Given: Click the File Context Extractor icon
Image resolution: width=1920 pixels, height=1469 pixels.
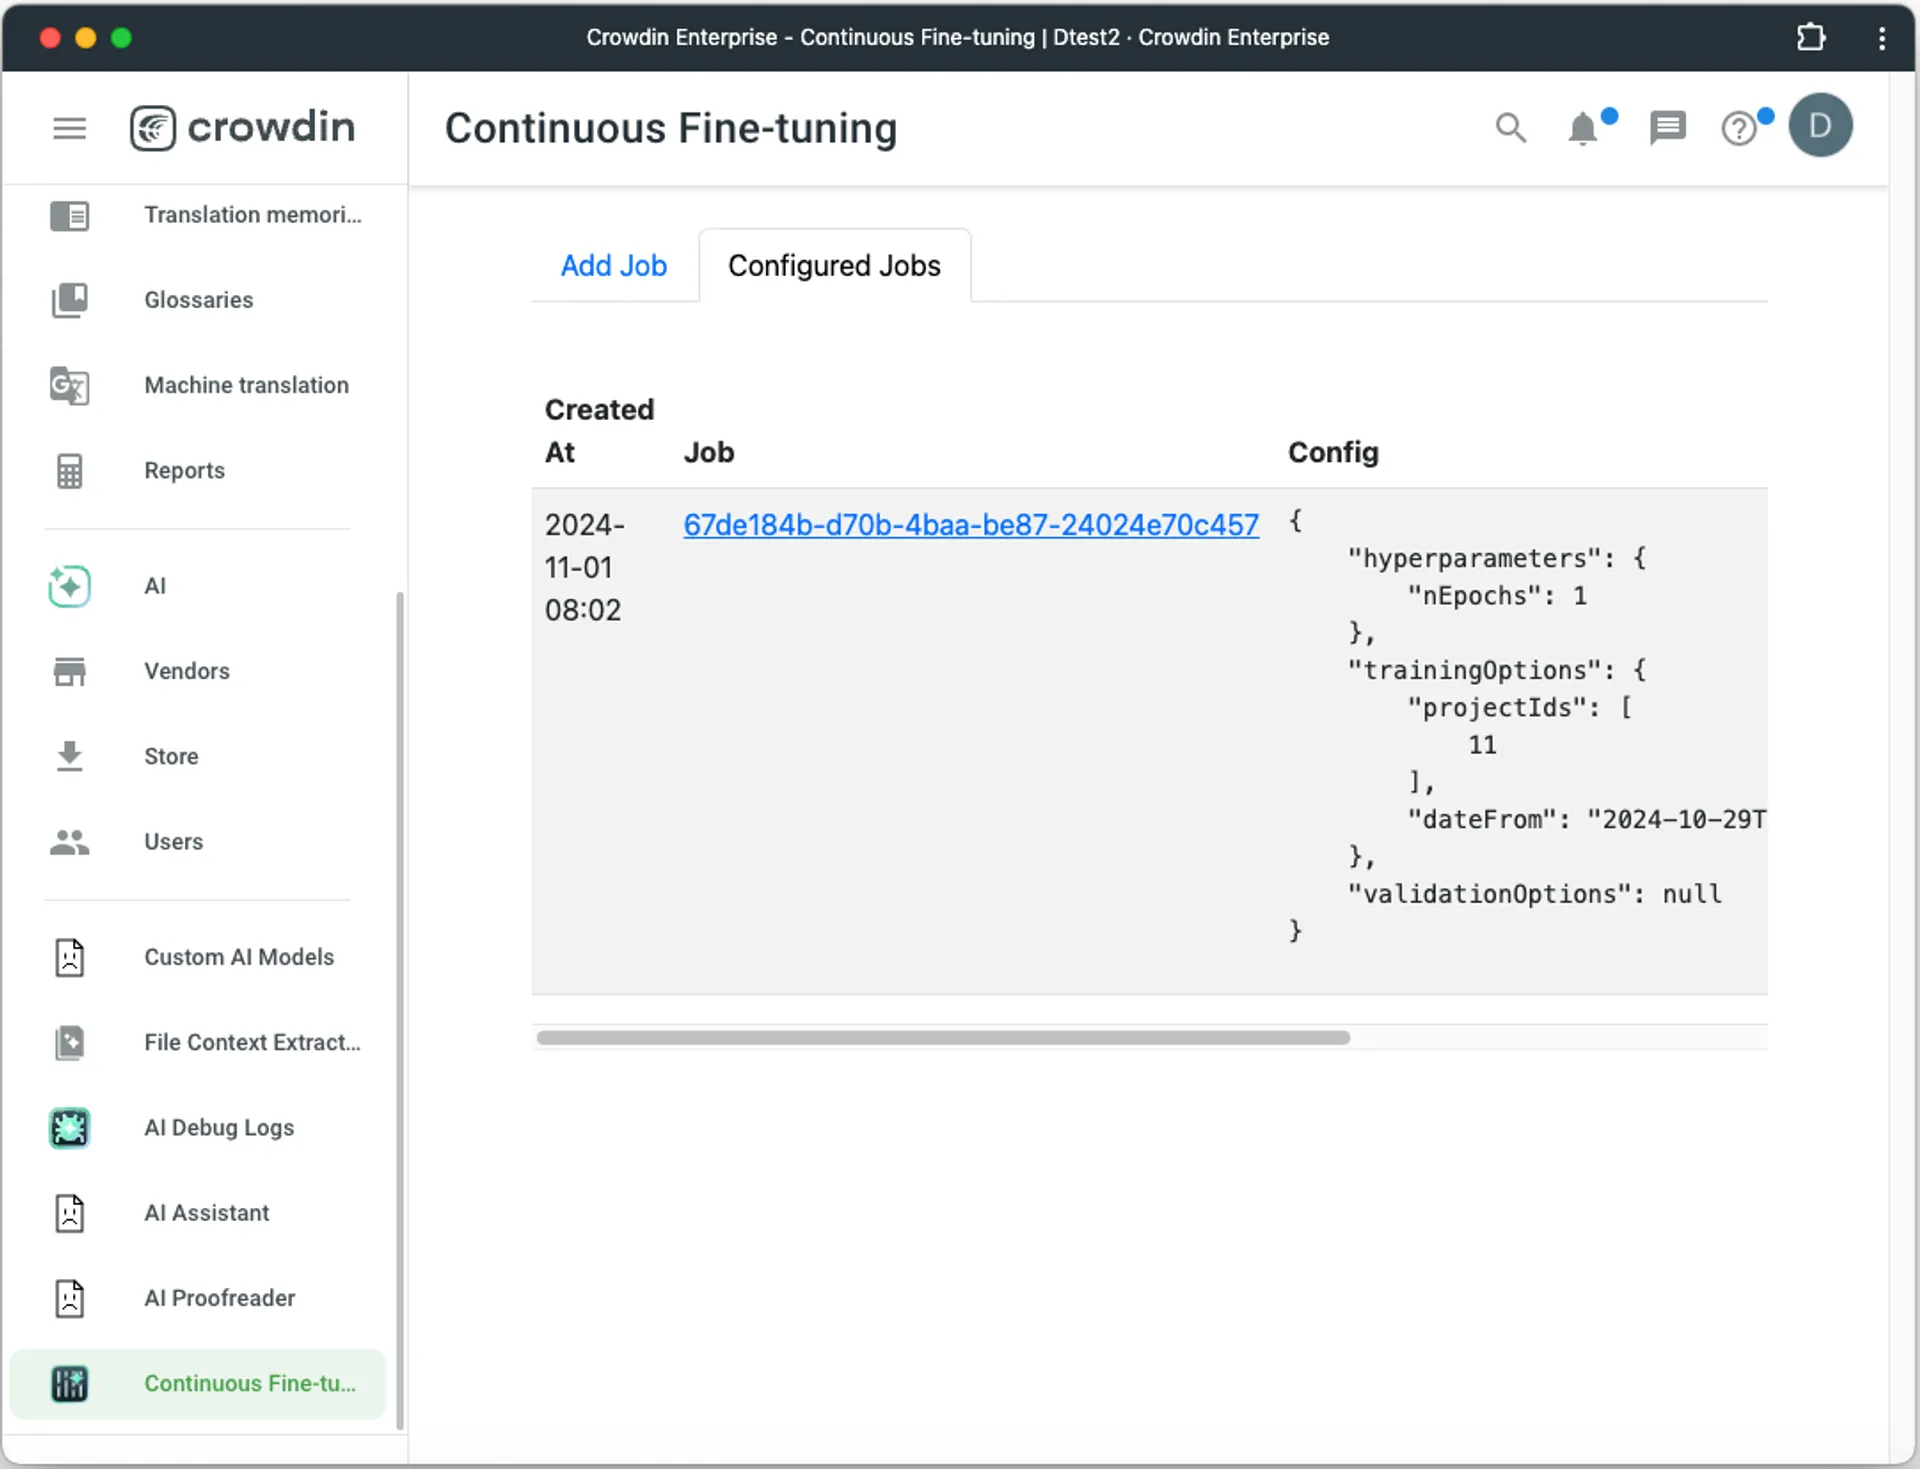Looking at the screenshot, I should click(69, 1042).
